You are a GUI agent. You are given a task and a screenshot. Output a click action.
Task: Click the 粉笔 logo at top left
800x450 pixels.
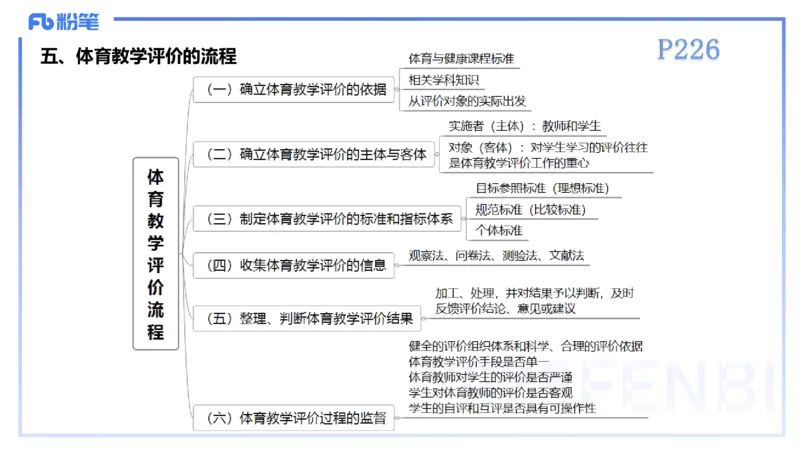click(x=64, y=21)
